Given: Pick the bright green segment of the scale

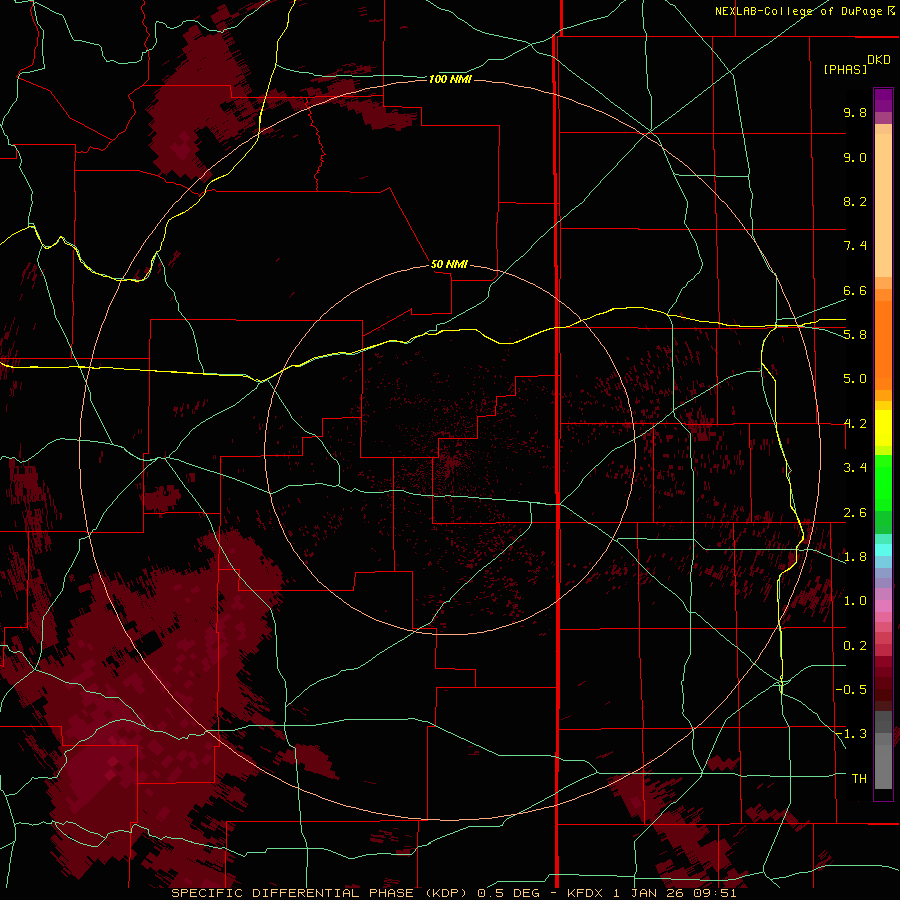Looking at the screenshot, I should [x=883, y=482].
